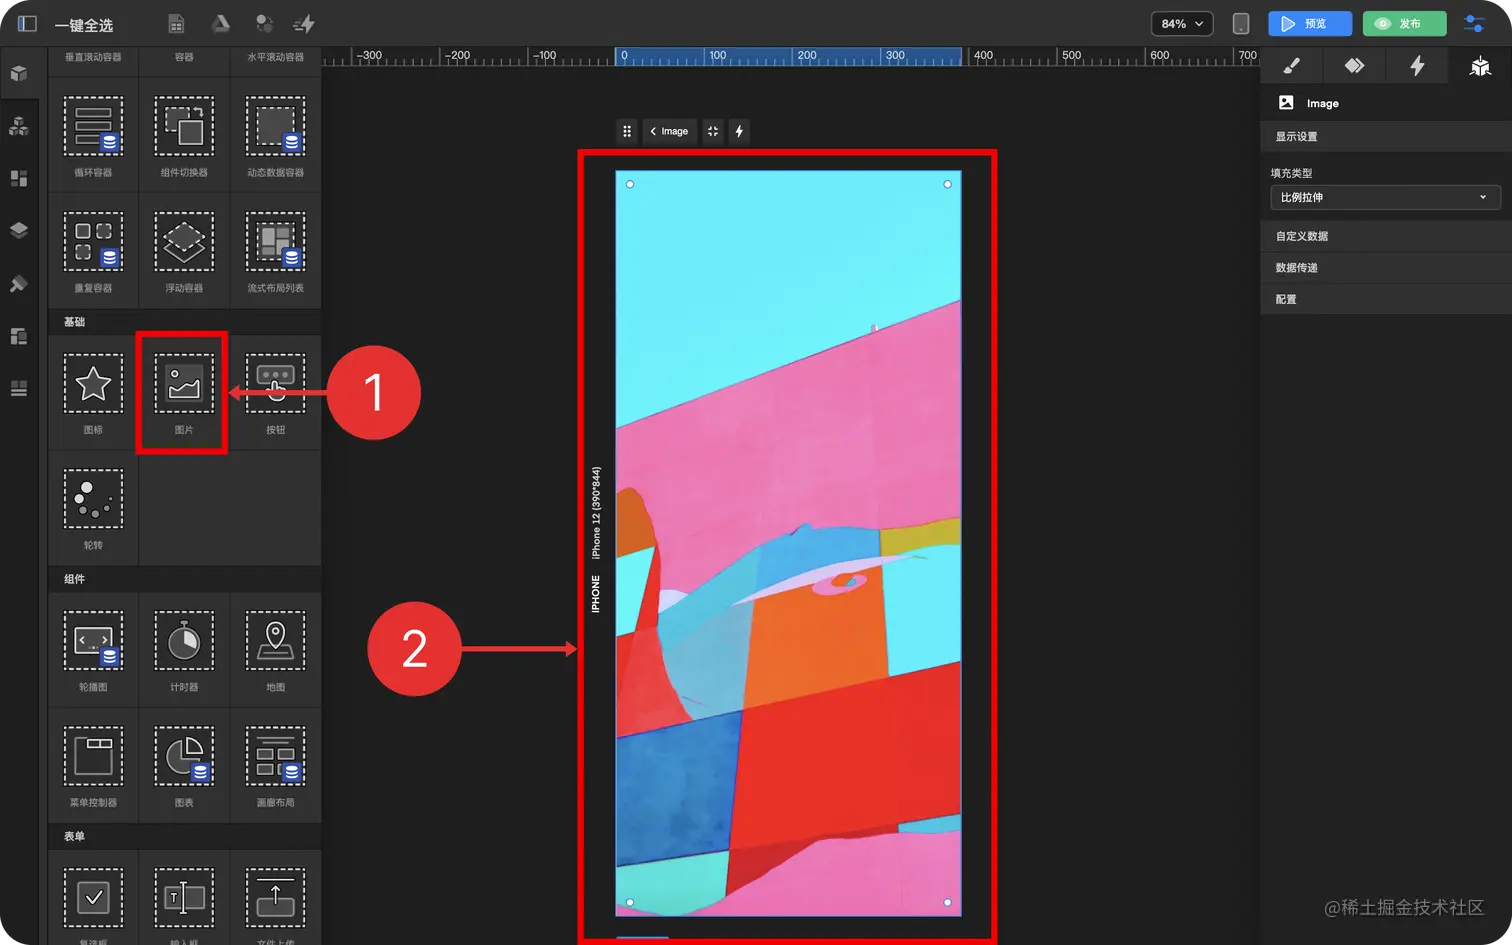Click the collapse arrows icon on canvas toolbar
This screenshot has height=945, width=1512.
click(x=713, y=131)
